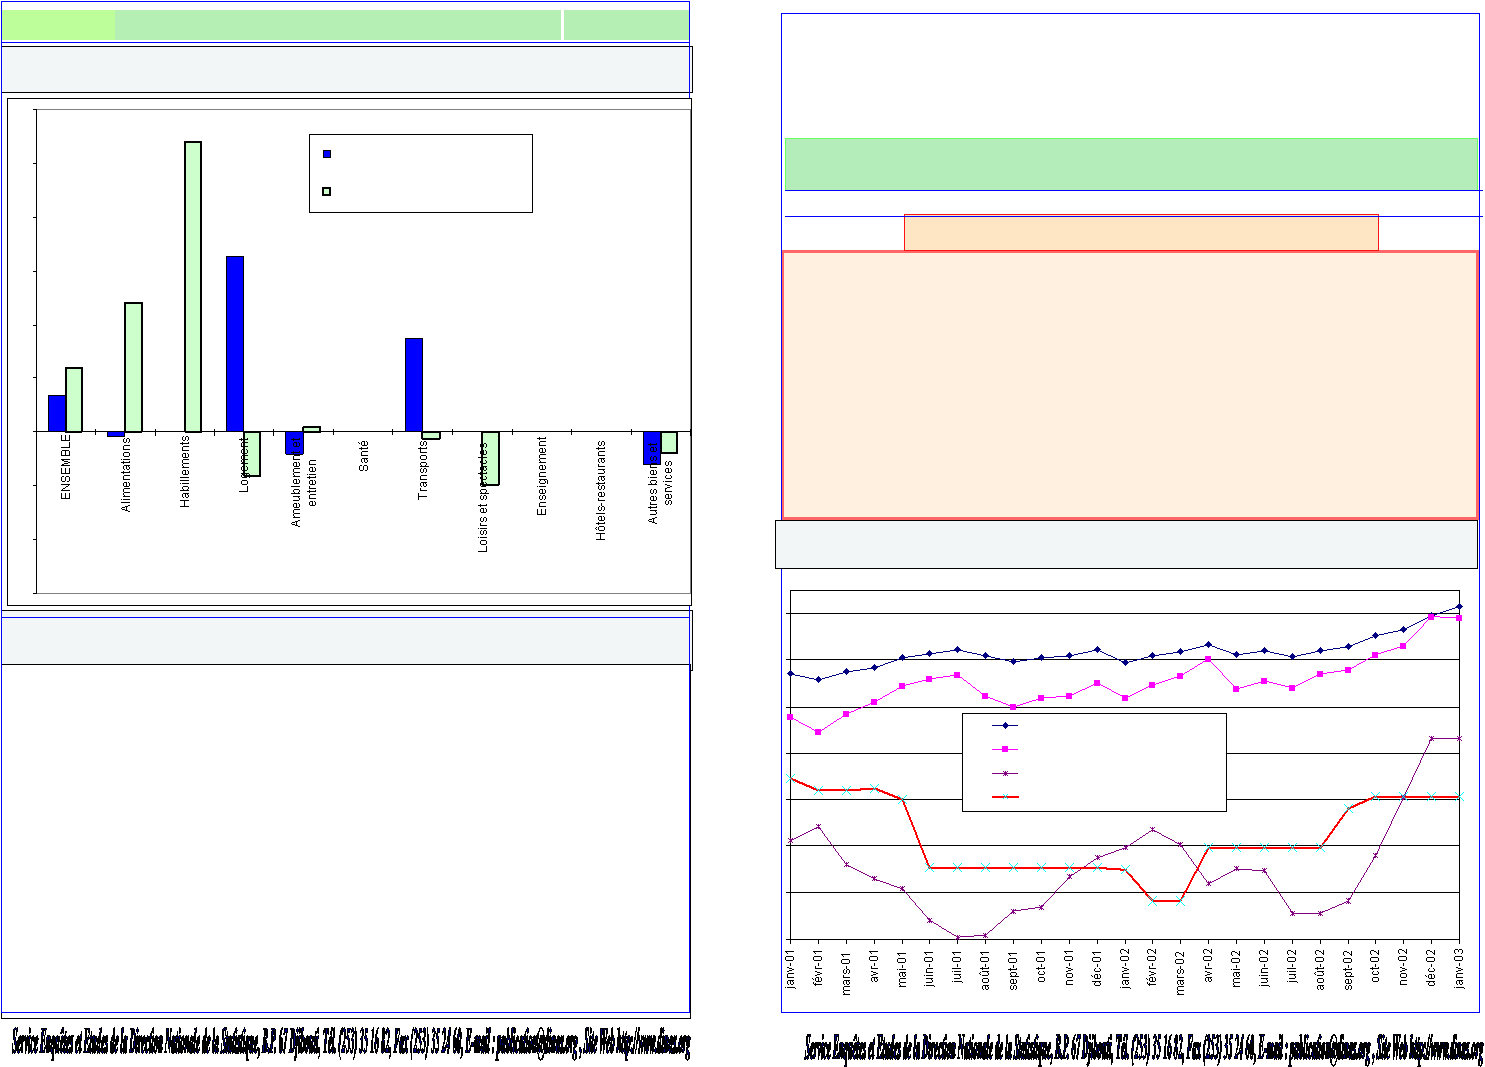
Task: Click the blue Transports bar
Action: click(414, 385)
